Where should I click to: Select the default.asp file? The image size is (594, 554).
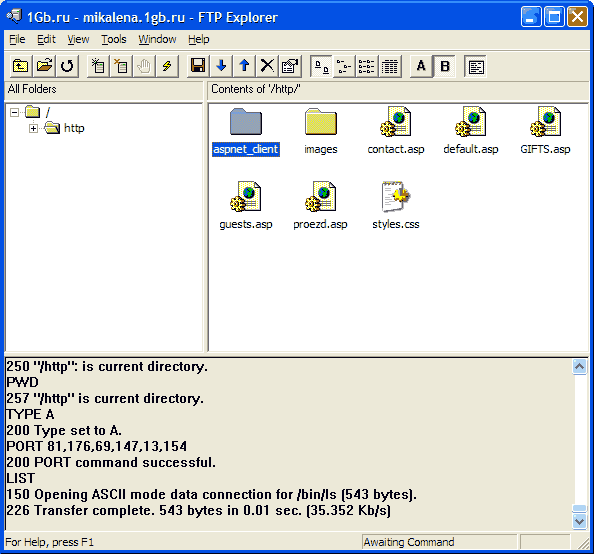471,131
